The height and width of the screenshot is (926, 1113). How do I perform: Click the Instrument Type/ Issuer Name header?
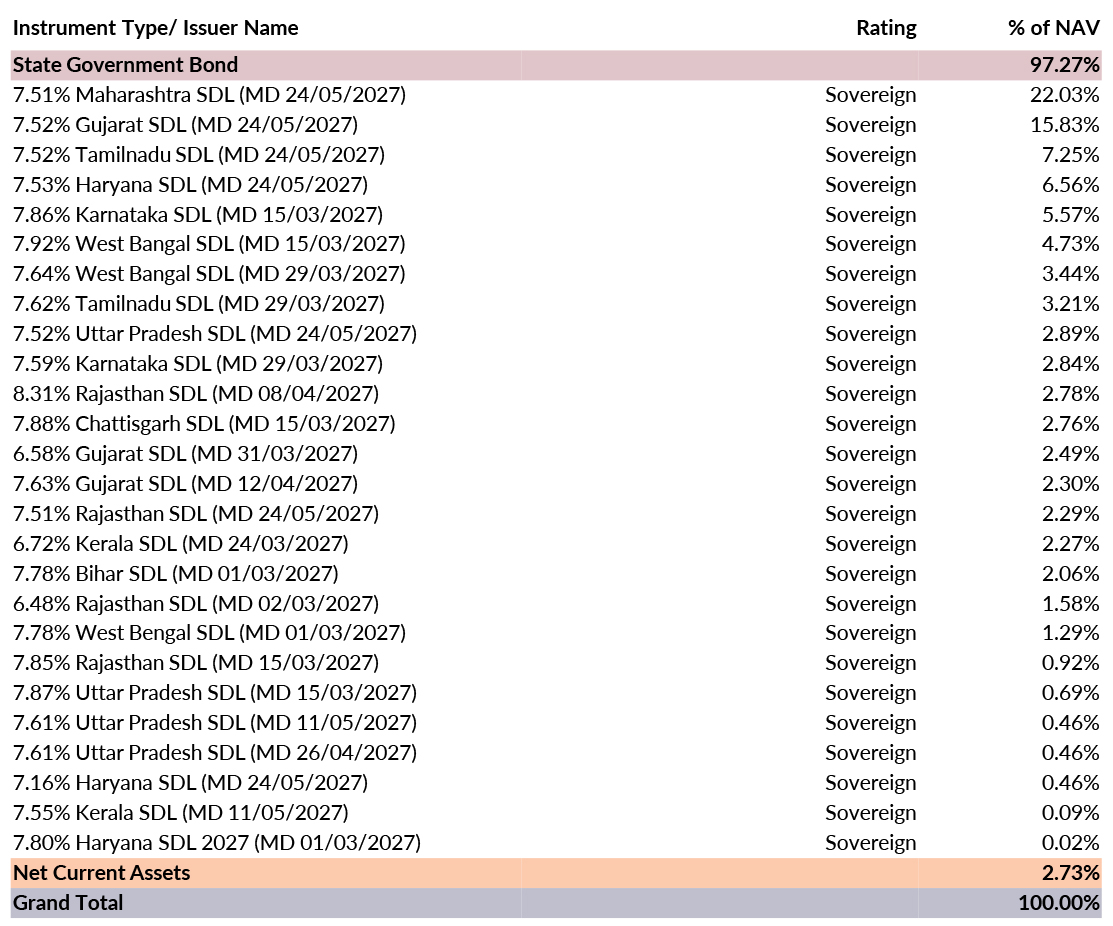pyautogui.click(x=155, y=27)
